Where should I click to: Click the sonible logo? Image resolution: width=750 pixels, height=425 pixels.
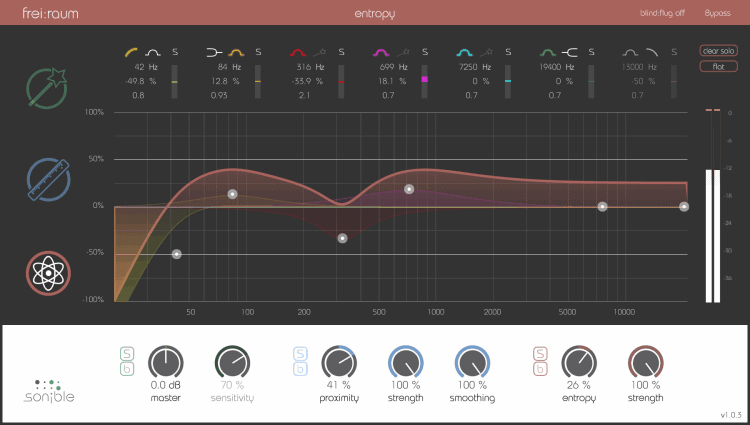point(49,391)
